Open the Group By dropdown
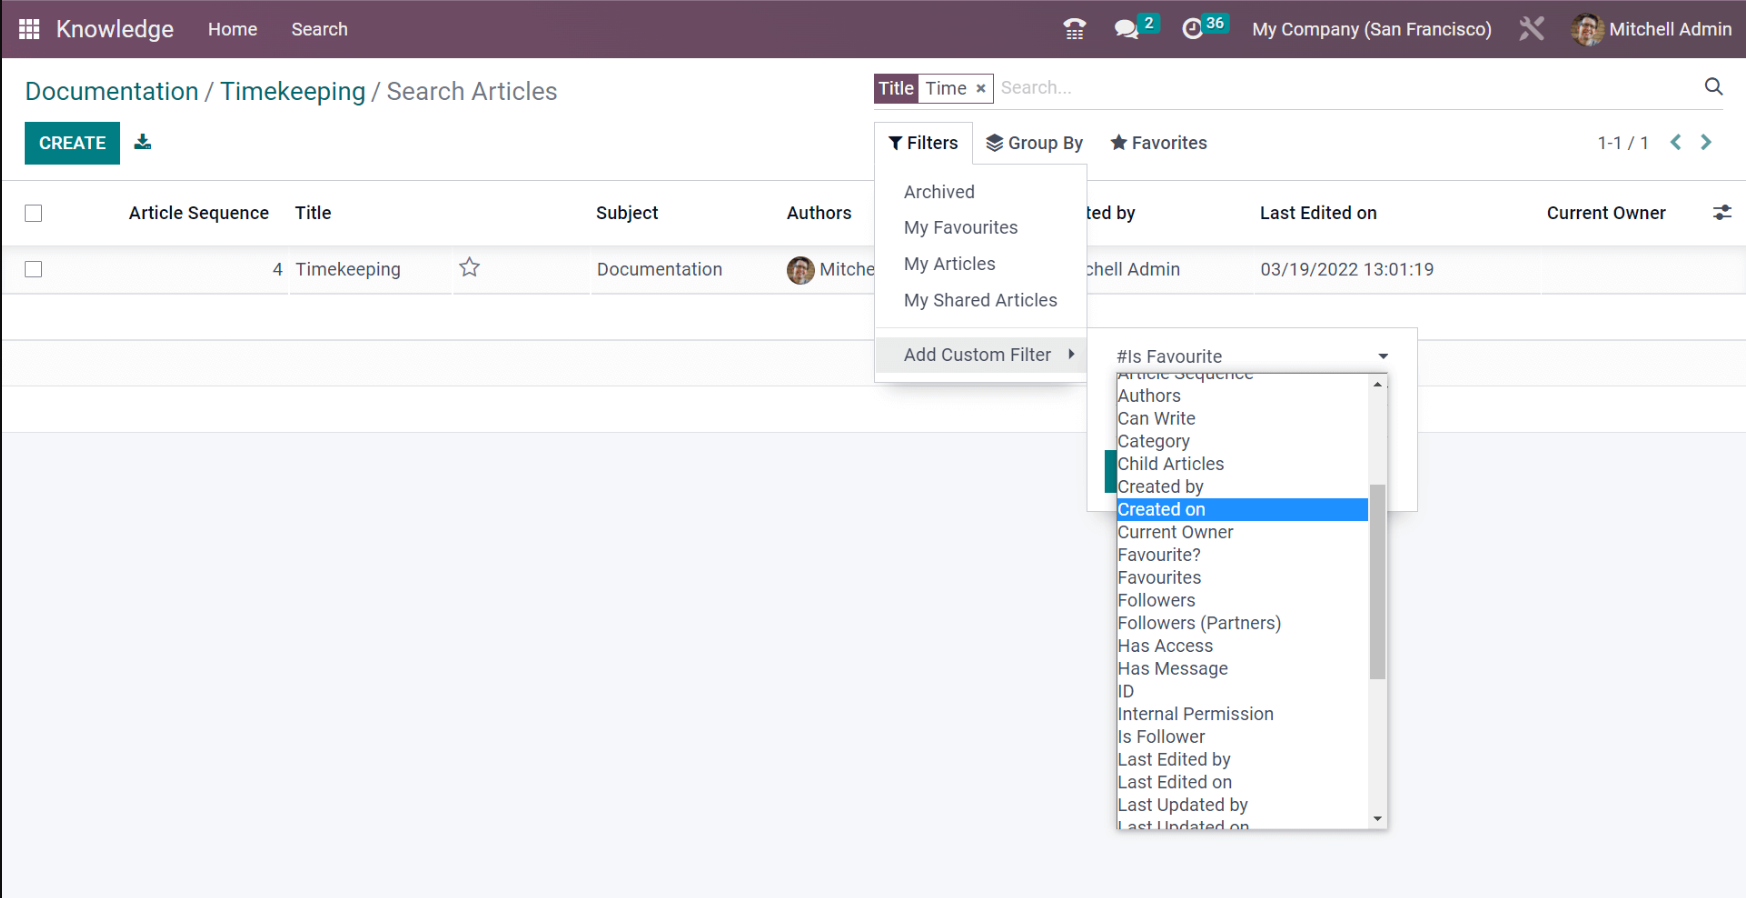1746x898 pixels. [x=1034, y=143]
